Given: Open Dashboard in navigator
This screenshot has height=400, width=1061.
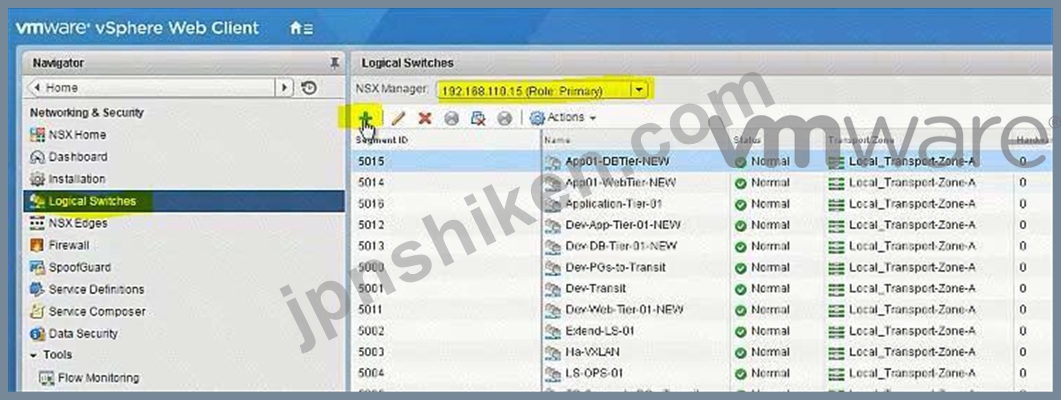Looking at the screenshot, I should (x=78, y=157).
